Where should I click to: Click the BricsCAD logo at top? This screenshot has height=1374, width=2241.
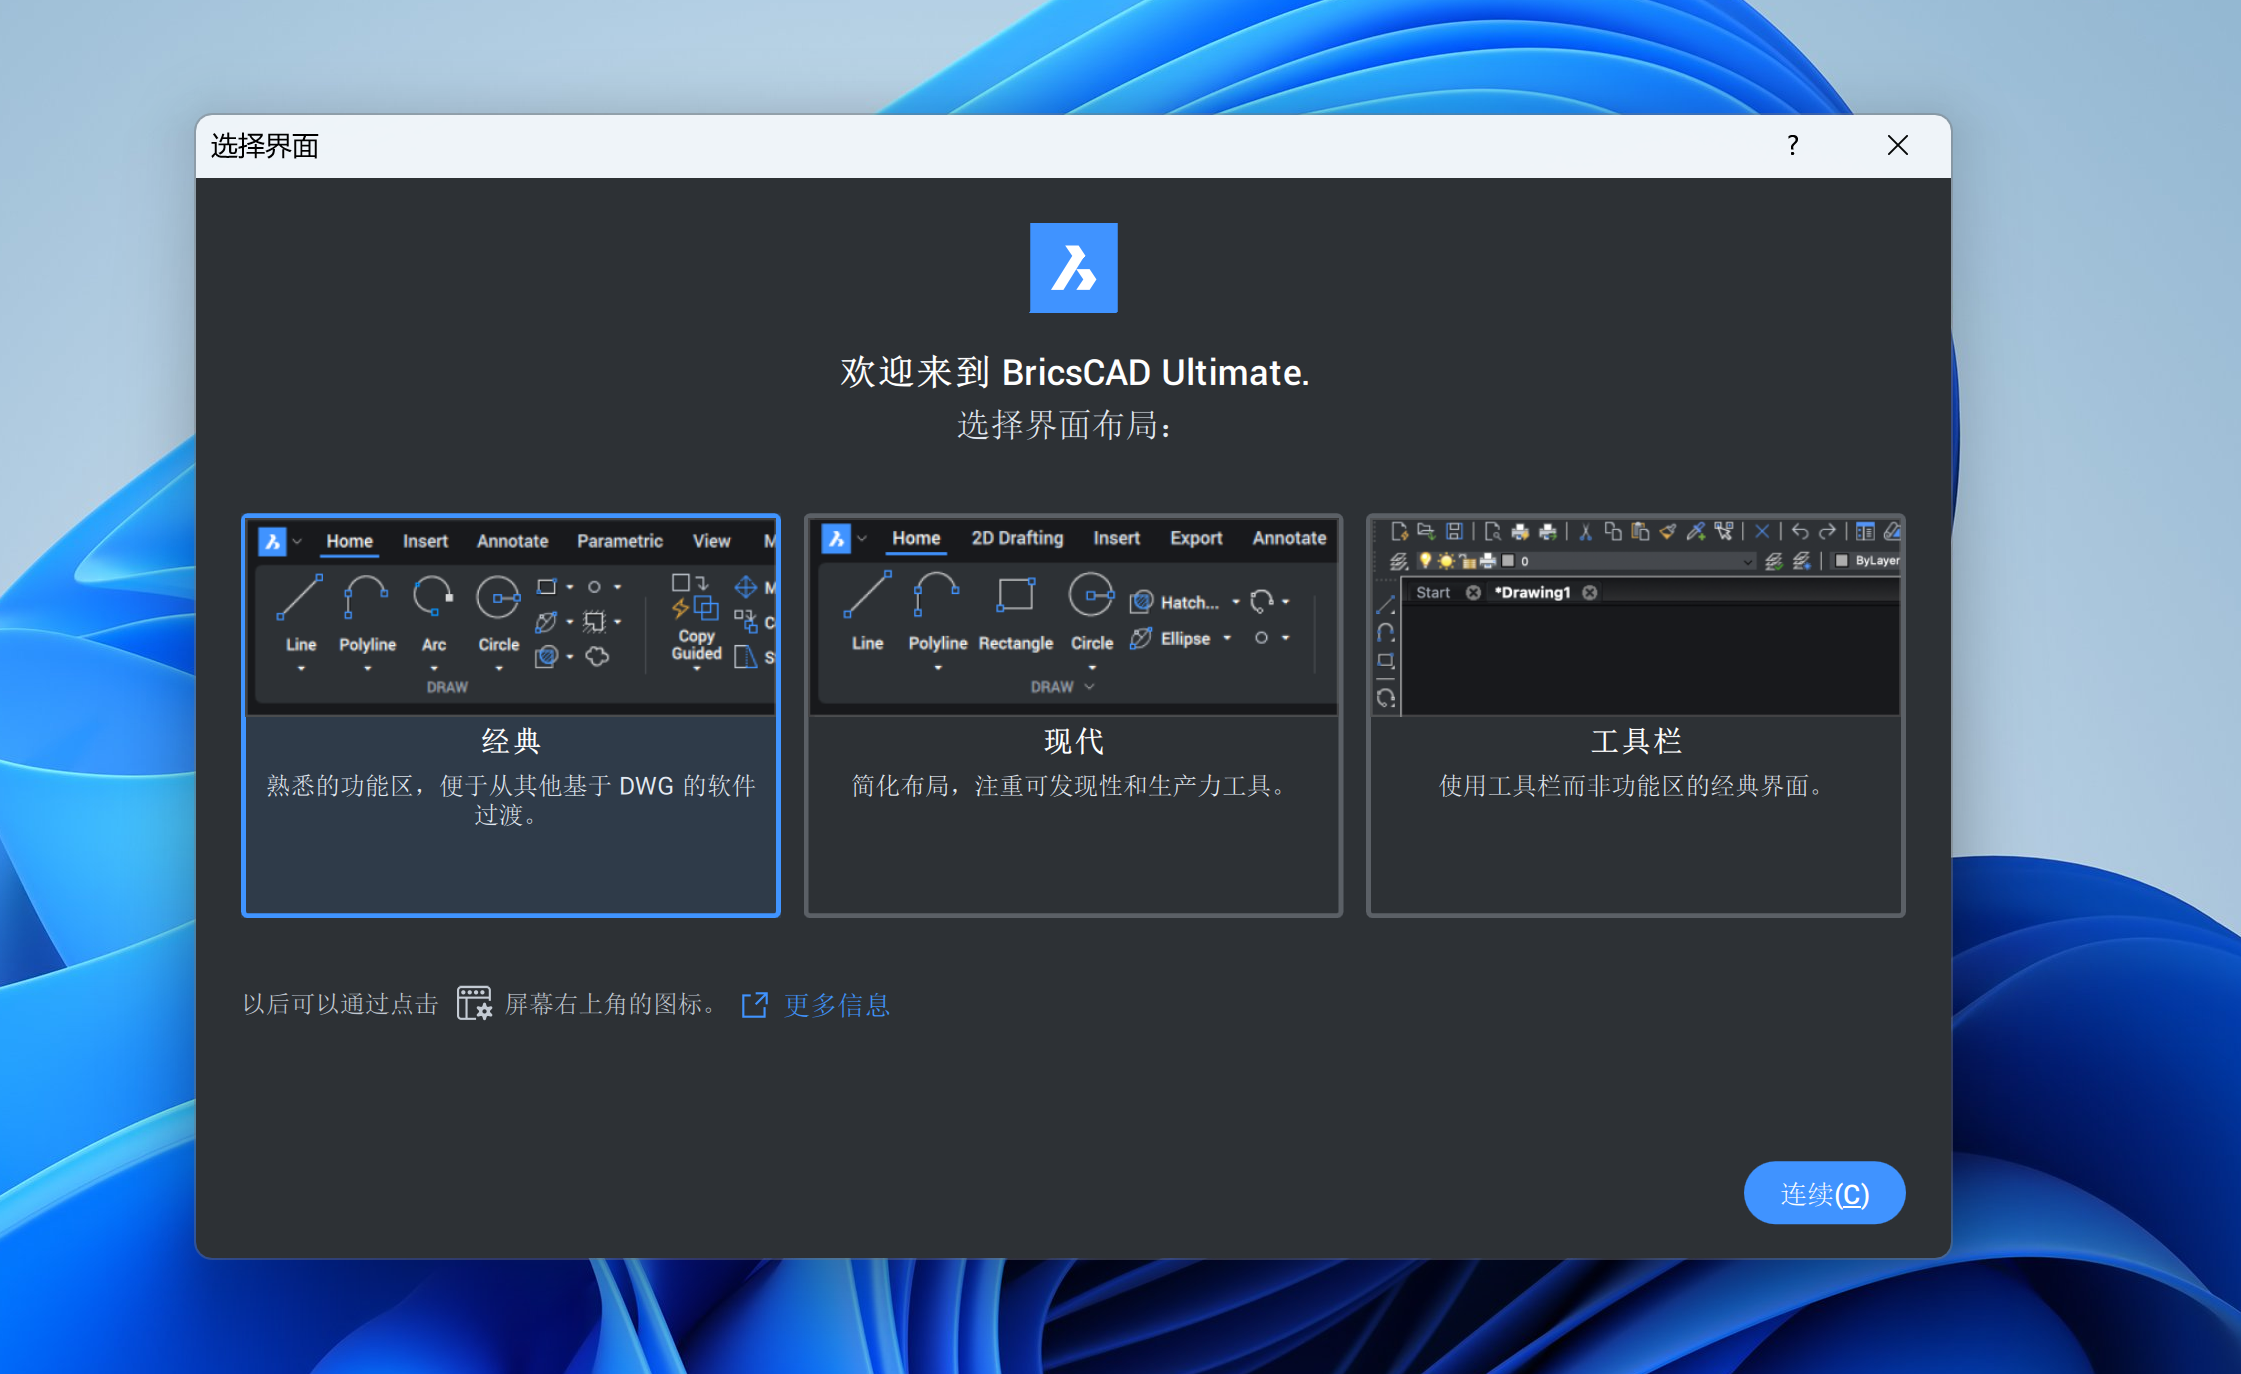click(1073, 268)
